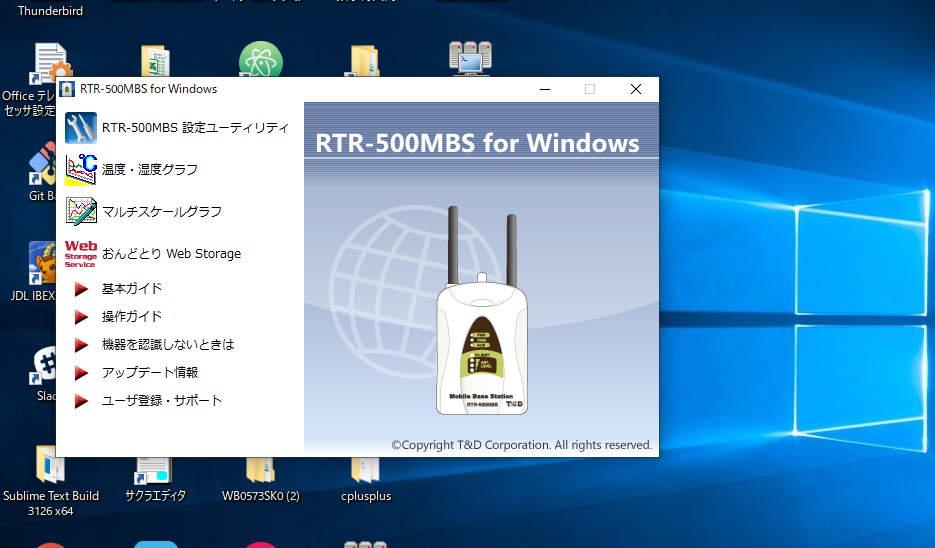Open おんどとり Web Storage text link
Image resolution: width=935 pixels, height=548 pixels.
point(171,253)
